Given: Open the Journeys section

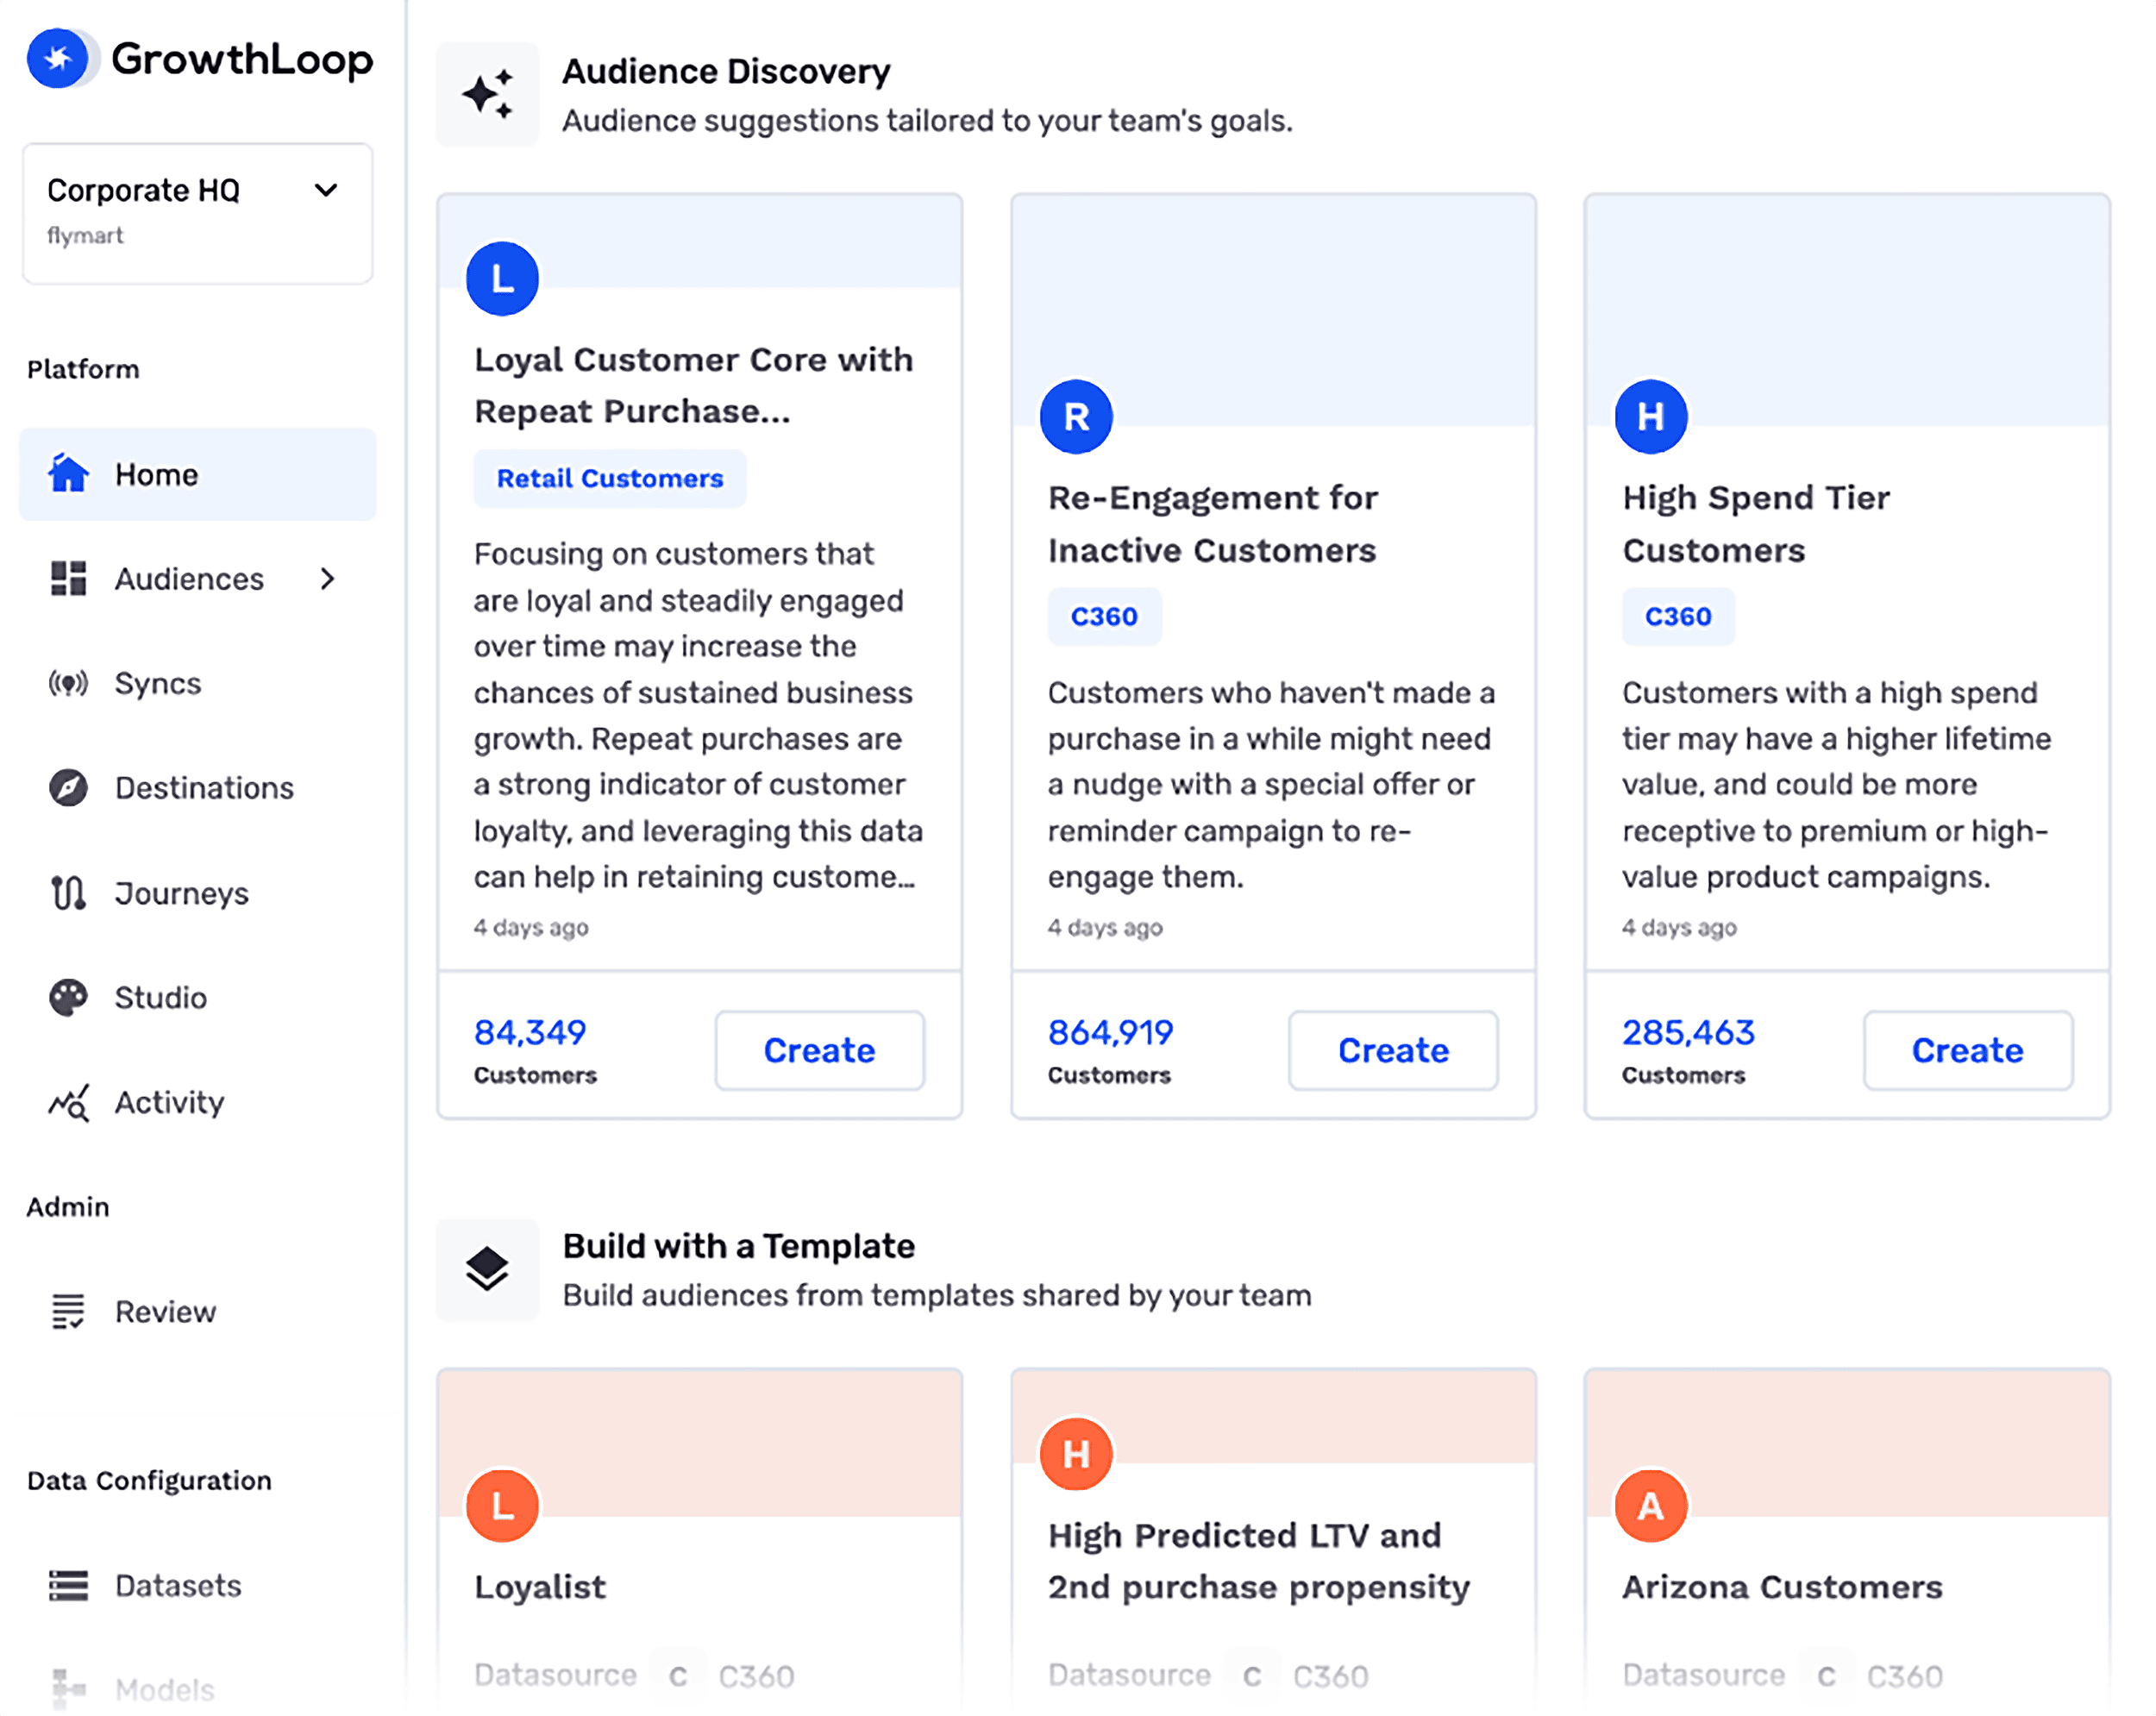Looking at the screenshot, I should click(67, 893).
